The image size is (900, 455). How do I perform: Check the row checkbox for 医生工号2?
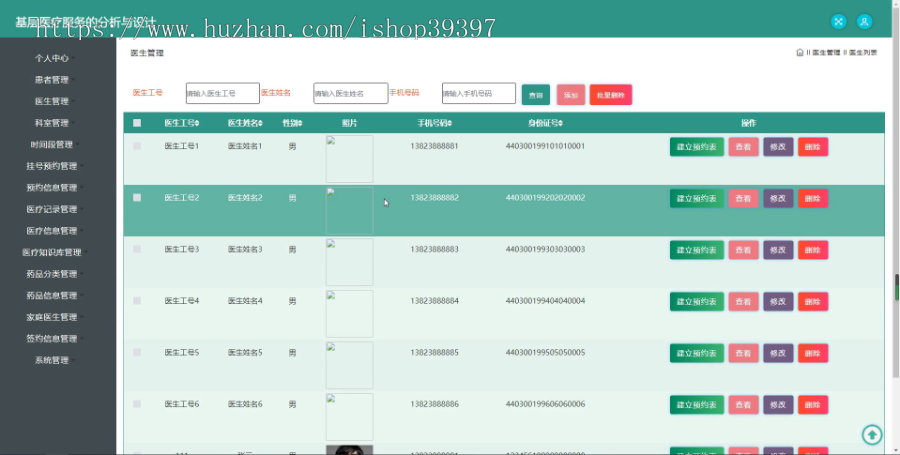(137, 197)
